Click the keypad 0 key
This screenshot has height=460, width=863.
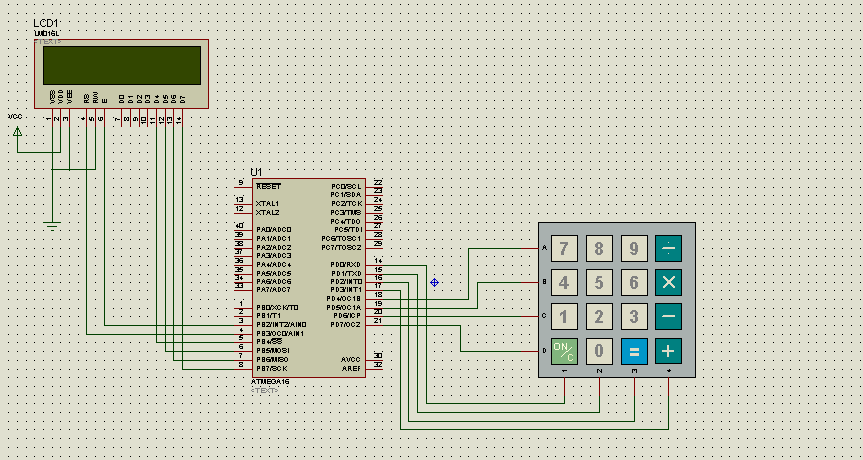(599, 351)
